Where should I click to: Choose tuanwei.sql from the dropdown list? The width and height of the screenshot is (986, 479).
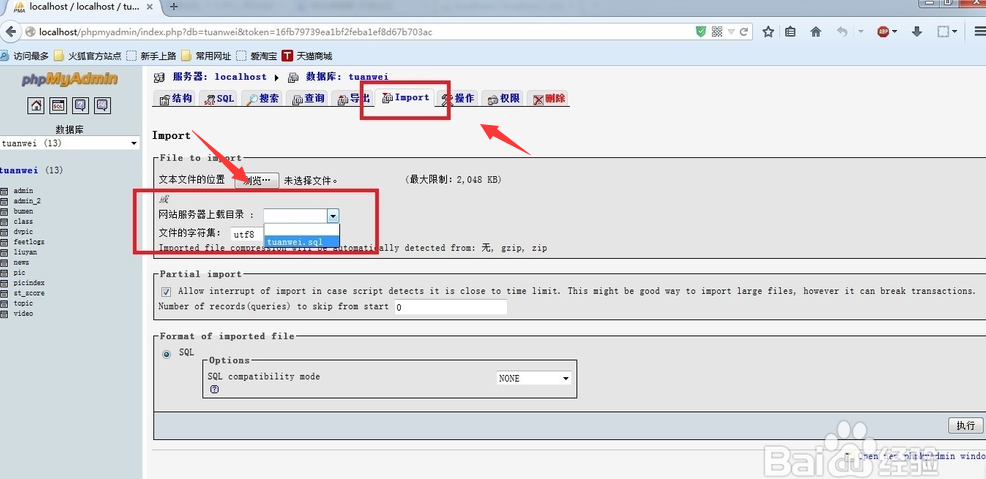click(x=296, y=241)
